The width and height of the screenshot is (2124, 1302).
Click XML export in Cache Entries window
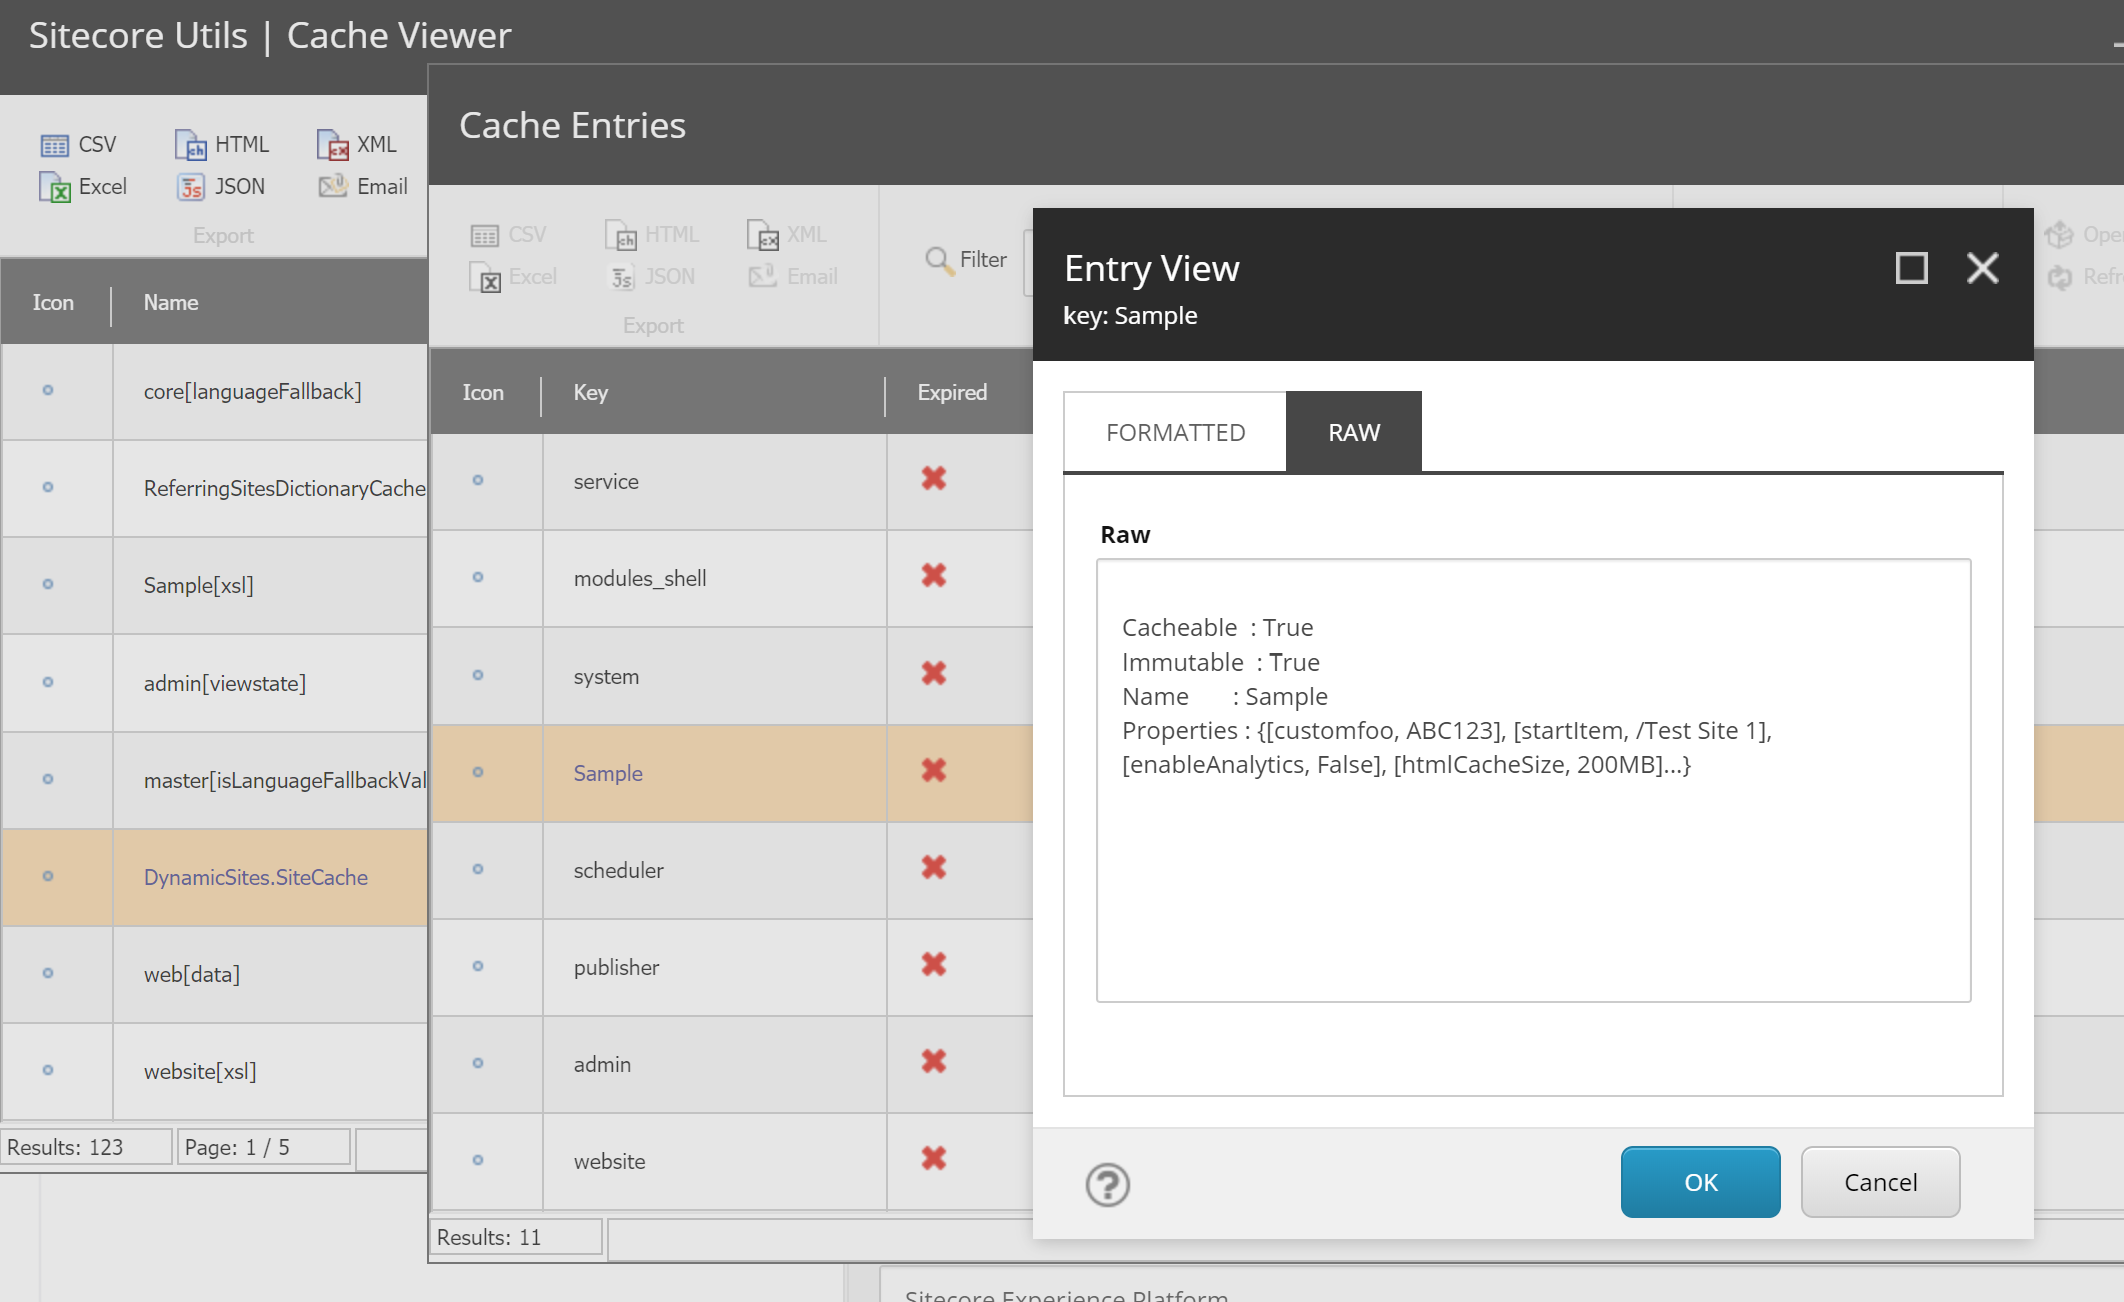[x=787, y=234]
